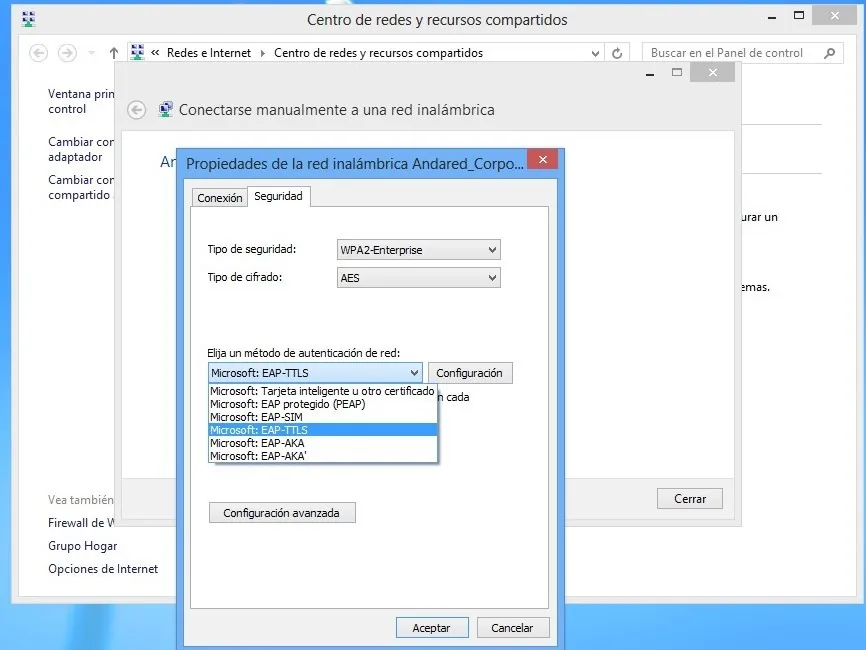Image resolution: width=866 pixels, height=650 pixels.
Task: Choose Microsoft: EAP-SIM option
Action: [x=323, y=417]
